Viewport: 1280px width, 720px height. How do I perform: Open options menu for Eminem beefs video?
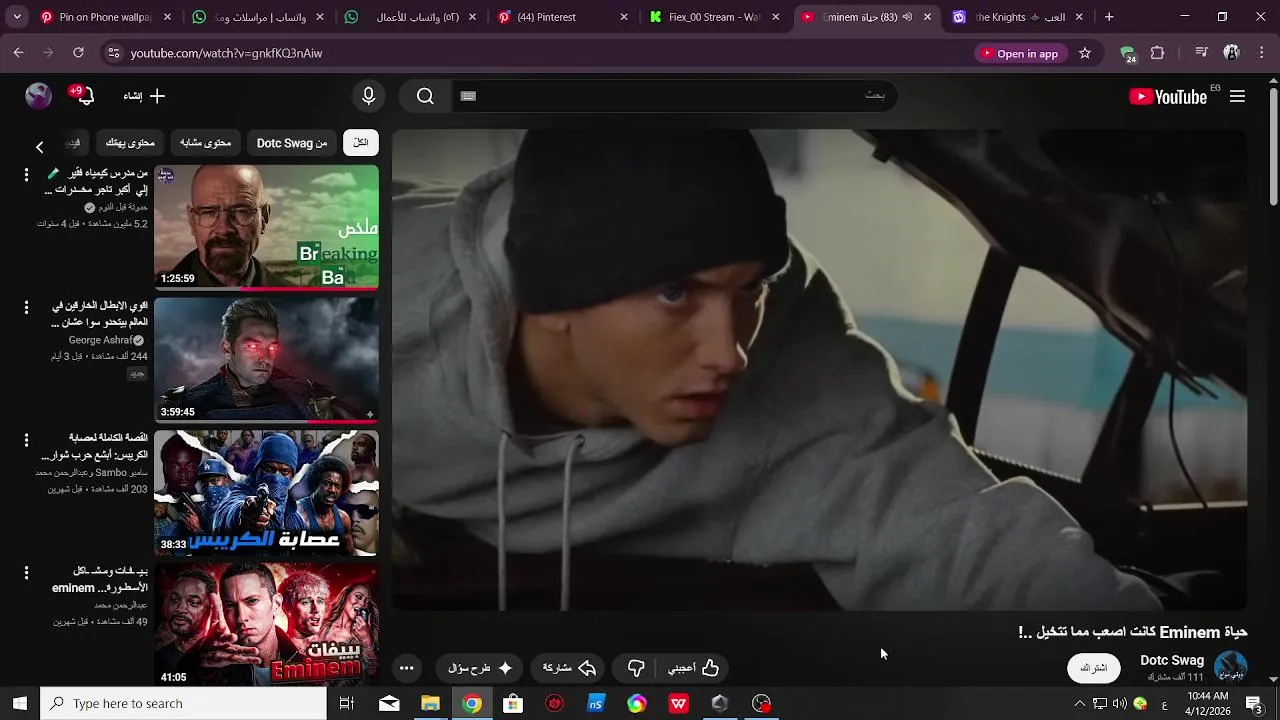point(26,573)
